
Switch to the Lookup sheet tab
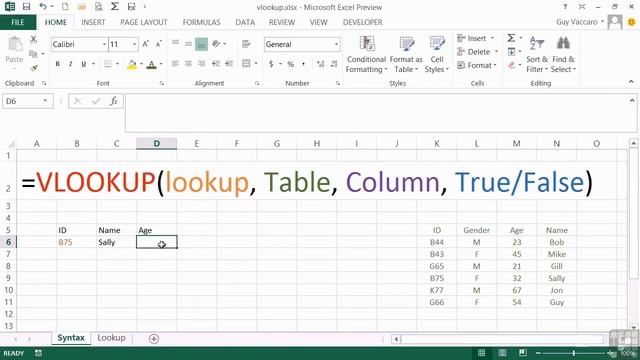111,338
